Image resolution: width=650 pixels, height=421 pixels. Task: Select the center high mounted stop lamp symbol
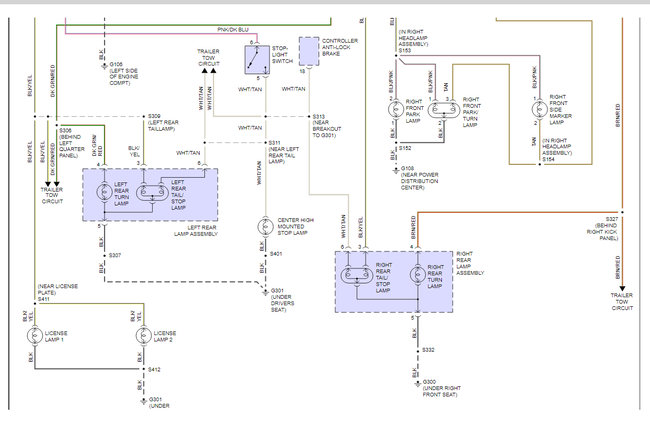[266, 227]
